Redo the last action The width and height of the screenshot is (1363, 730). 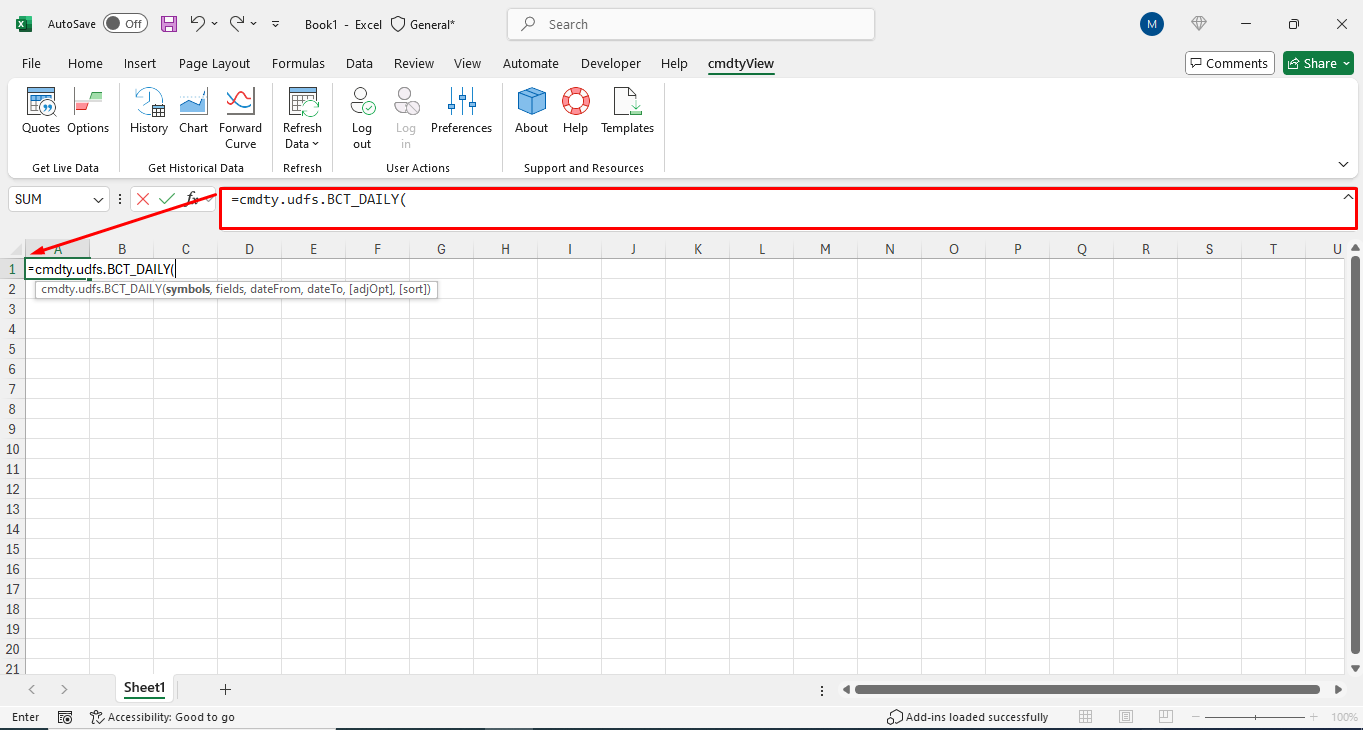(x=237, y=23)
